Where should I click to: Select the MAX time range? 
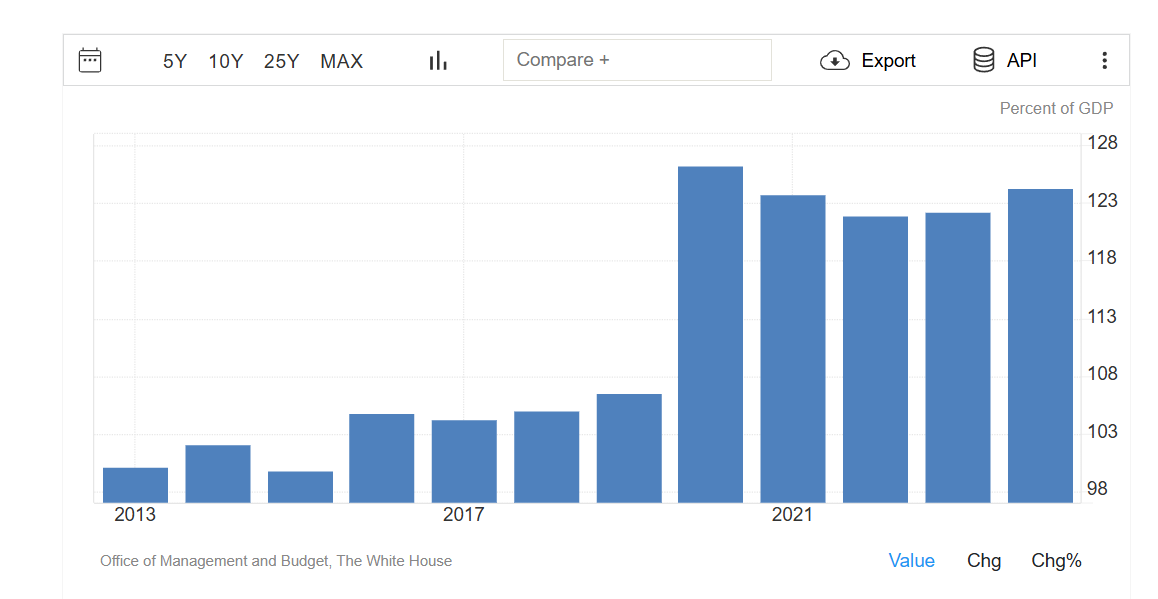tap(341, 61)
